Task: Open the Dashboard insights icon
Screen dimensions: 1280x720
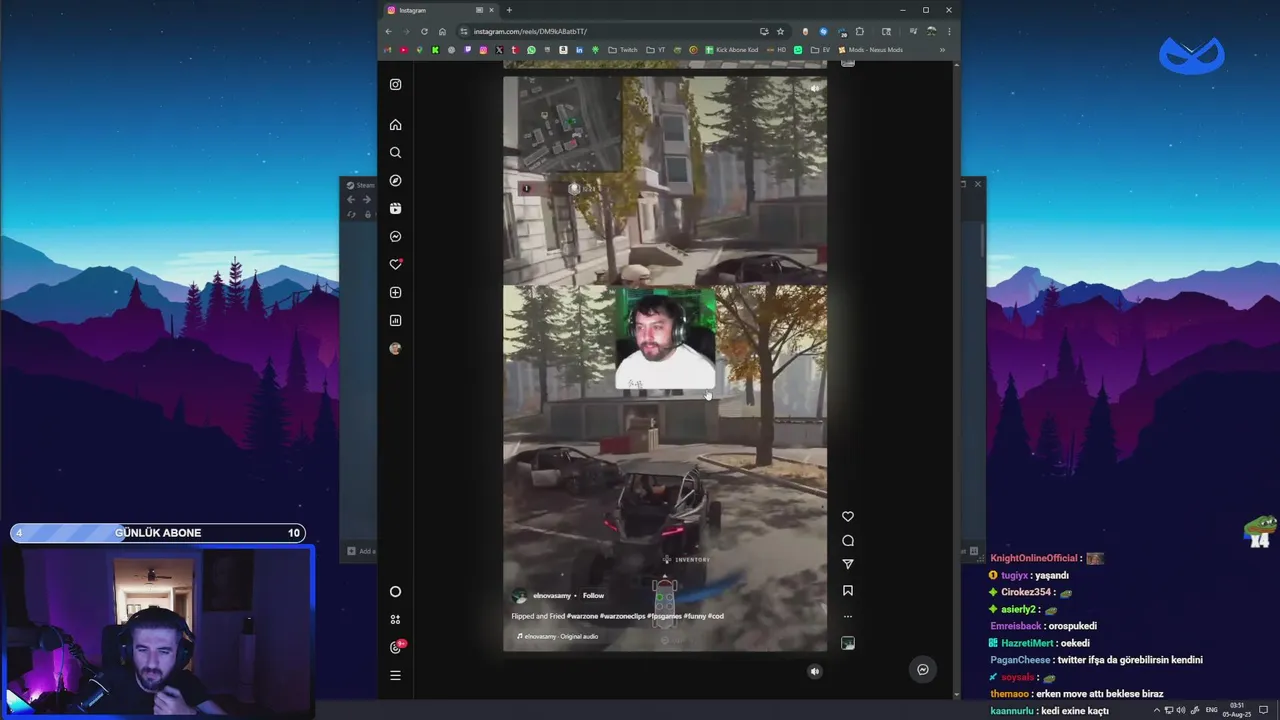Action: 395,321
